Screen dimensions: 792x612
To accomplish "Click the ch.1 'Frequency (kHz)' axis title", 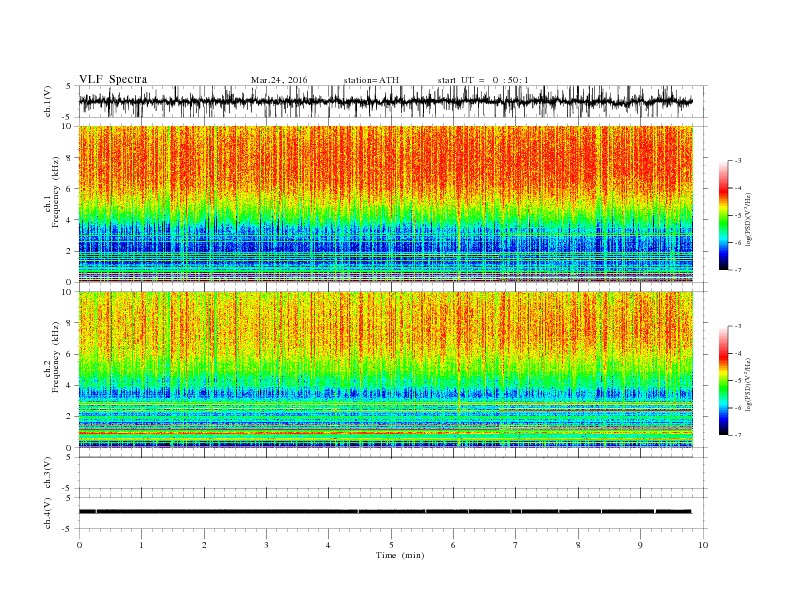I will click(56, 192).
